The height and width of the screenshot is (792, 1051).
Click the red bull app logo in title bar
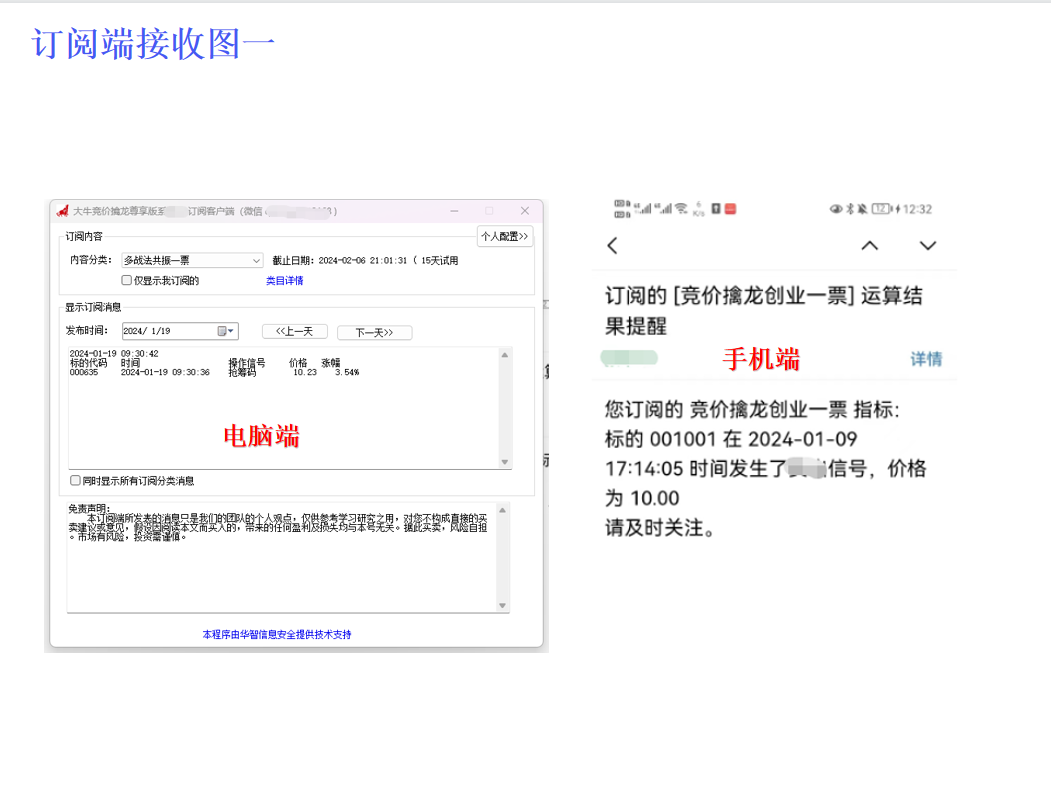coord(62,211)
